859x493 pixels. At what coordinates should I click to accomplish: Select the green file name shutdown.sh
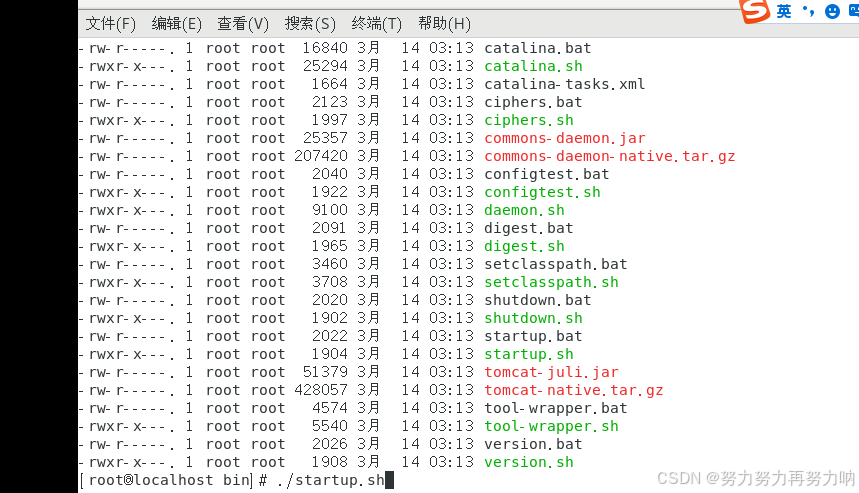pos(533,318)
